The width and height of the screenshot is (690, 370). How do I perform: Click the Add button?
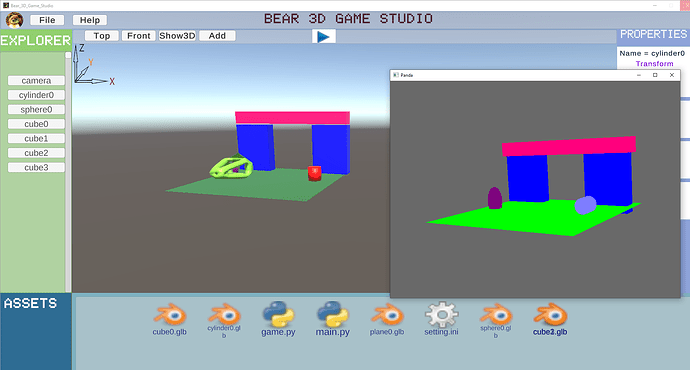pyautogui.click(x=217, y=36)
